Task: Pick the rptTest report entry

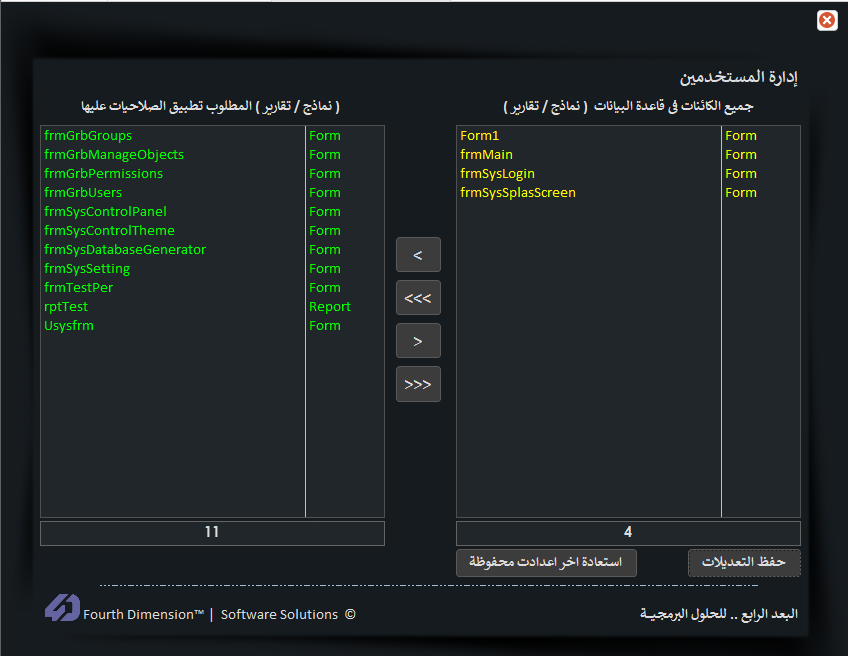Action: 66,307
